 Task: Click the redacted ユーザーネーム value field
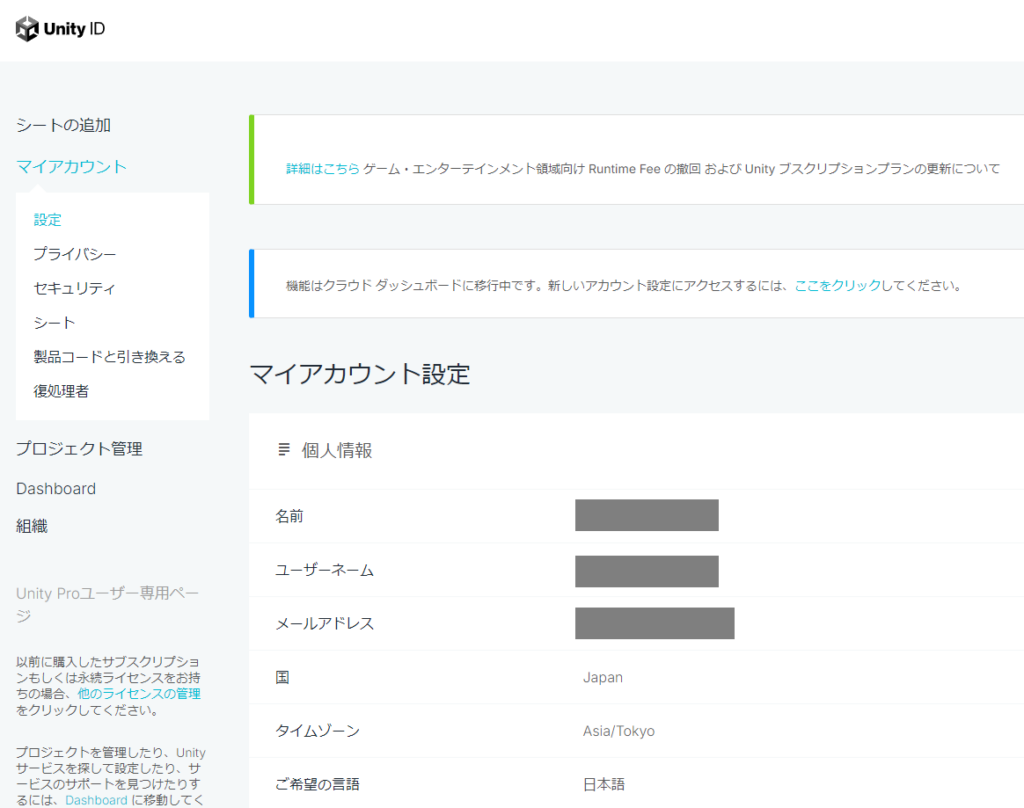647,572
